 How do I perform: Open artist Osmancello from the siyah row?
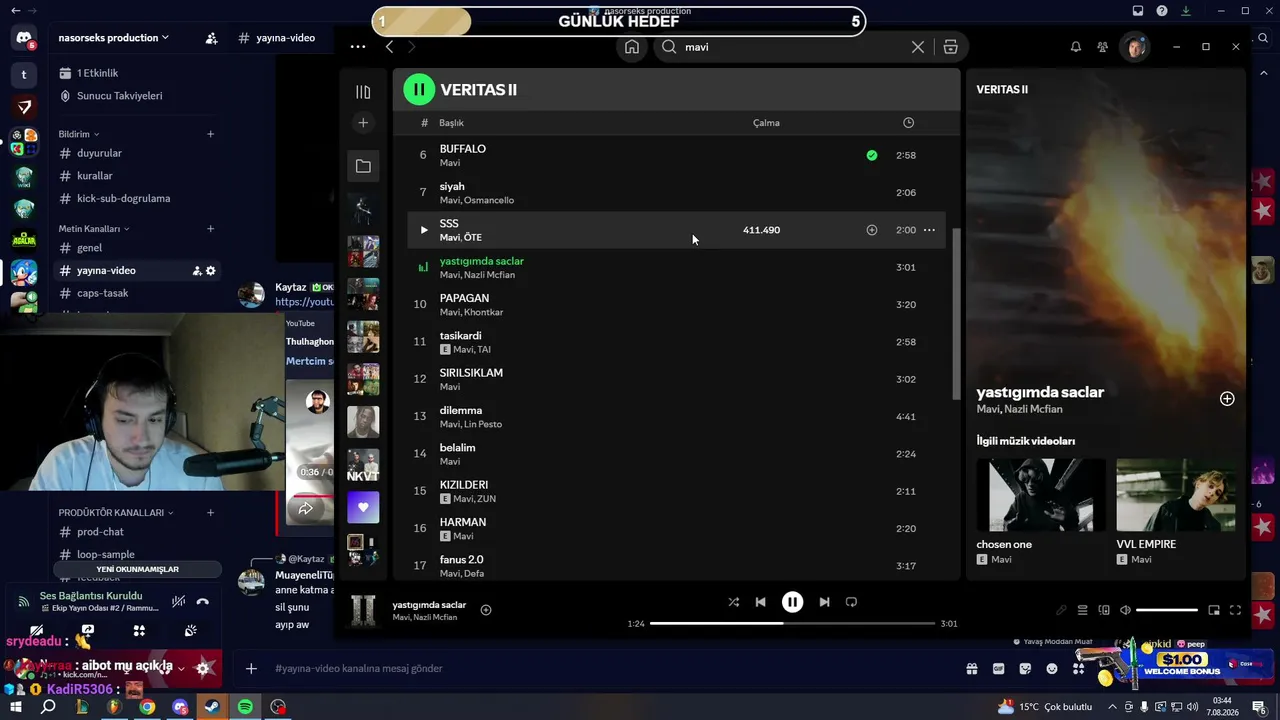tap(490, 200)
